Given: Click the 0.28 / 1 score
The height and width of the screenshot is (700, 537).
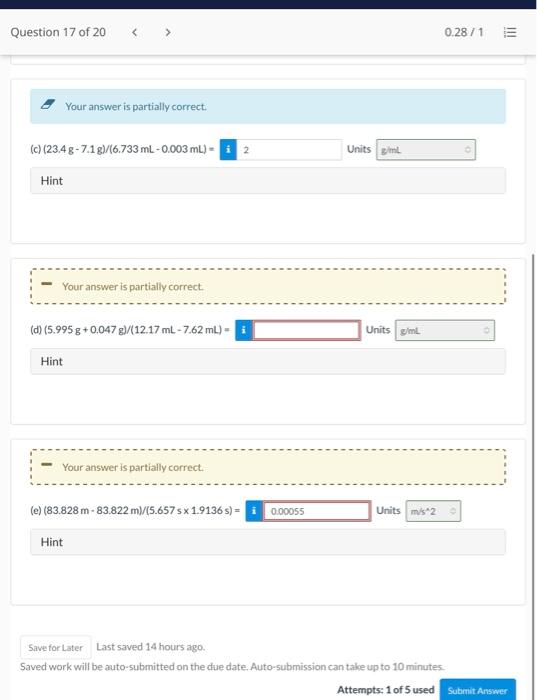Looking at the screenshot, I should tap(464, 32).
